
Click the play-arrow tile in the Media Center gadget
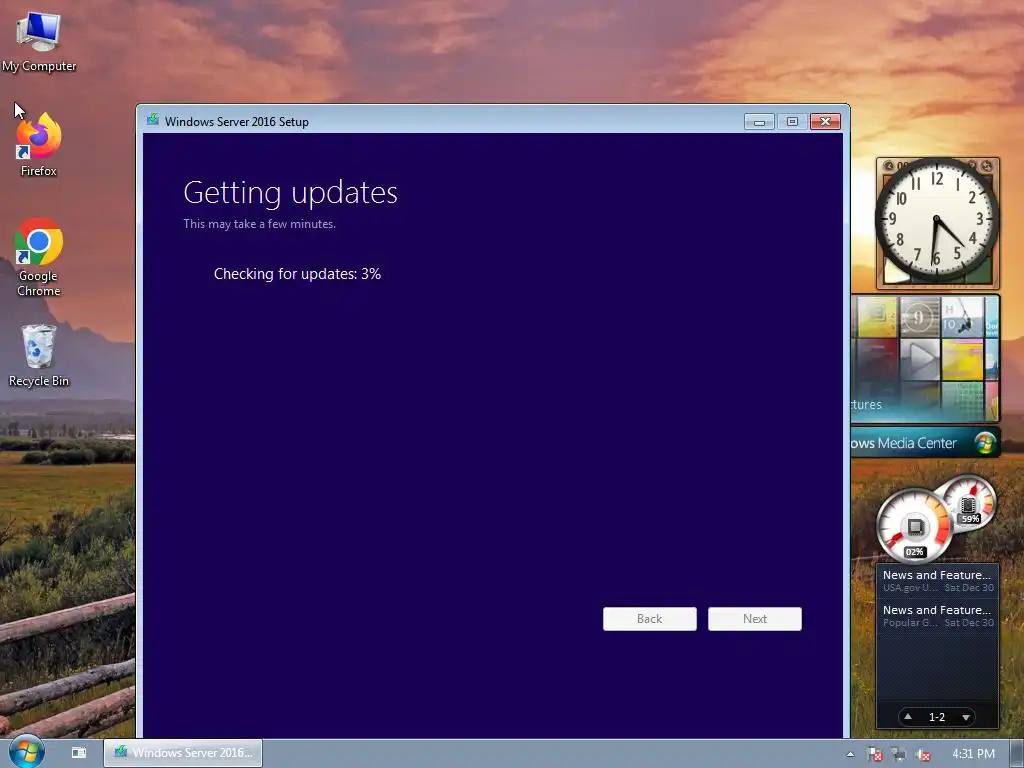tap(920, 359)
